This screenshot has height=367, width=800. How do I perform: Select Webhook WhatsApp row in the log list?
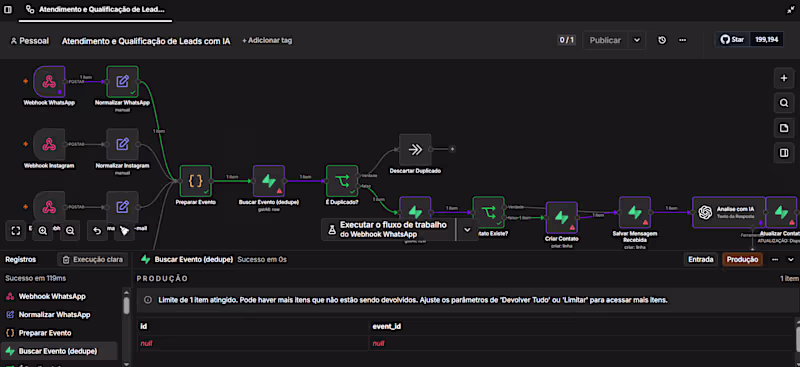61,296
